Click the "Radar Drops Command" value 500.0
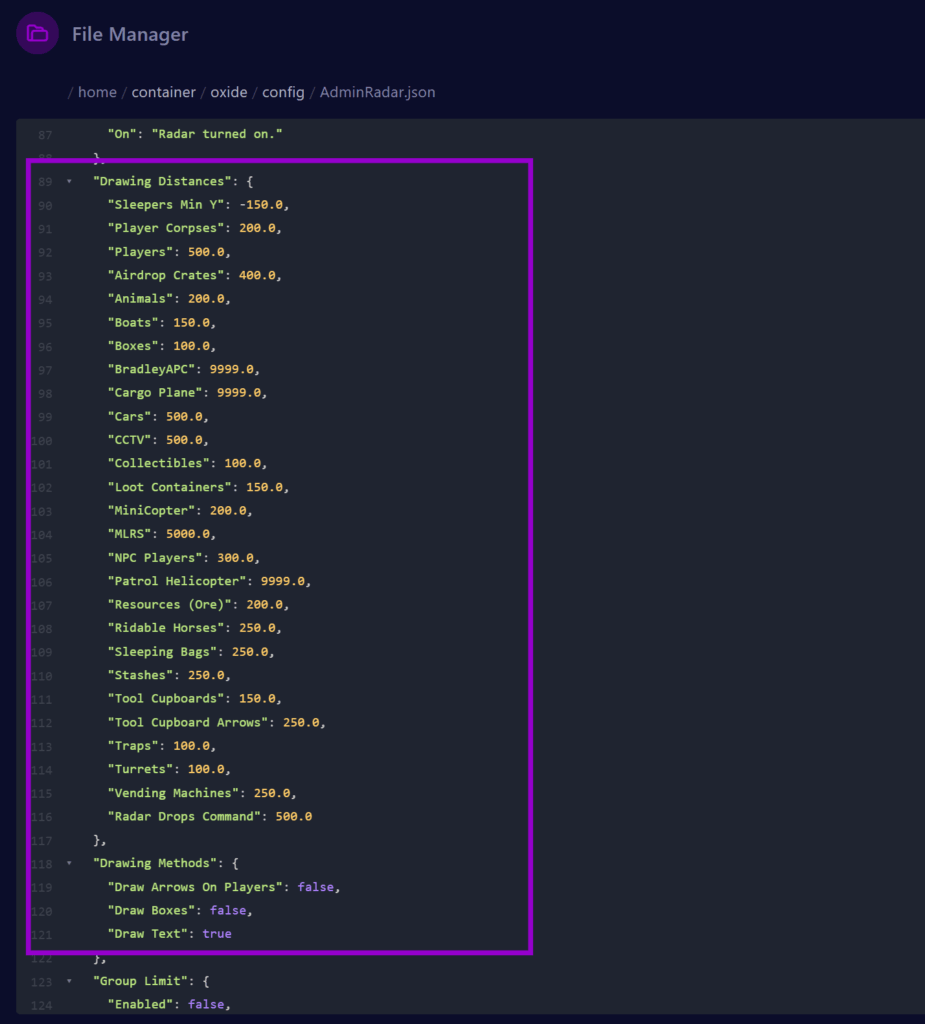Image resolution: width=925 pixels, height=1024 pixels. pos(294,816)
